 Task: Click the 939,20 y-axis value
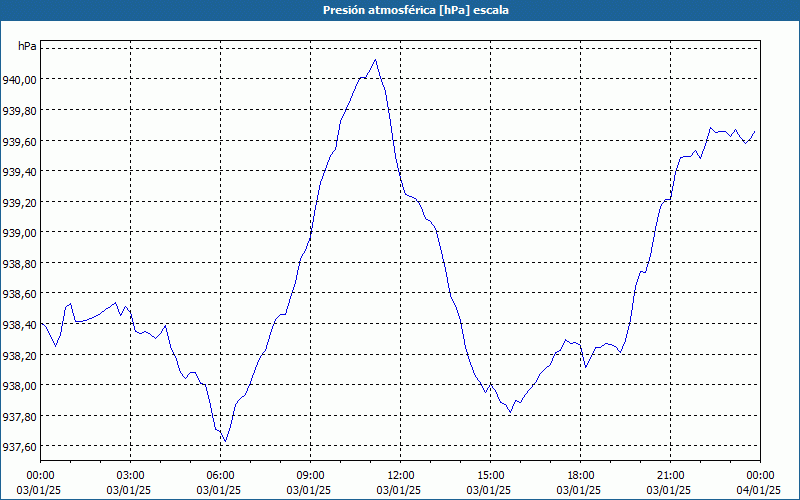coord(19,202)
